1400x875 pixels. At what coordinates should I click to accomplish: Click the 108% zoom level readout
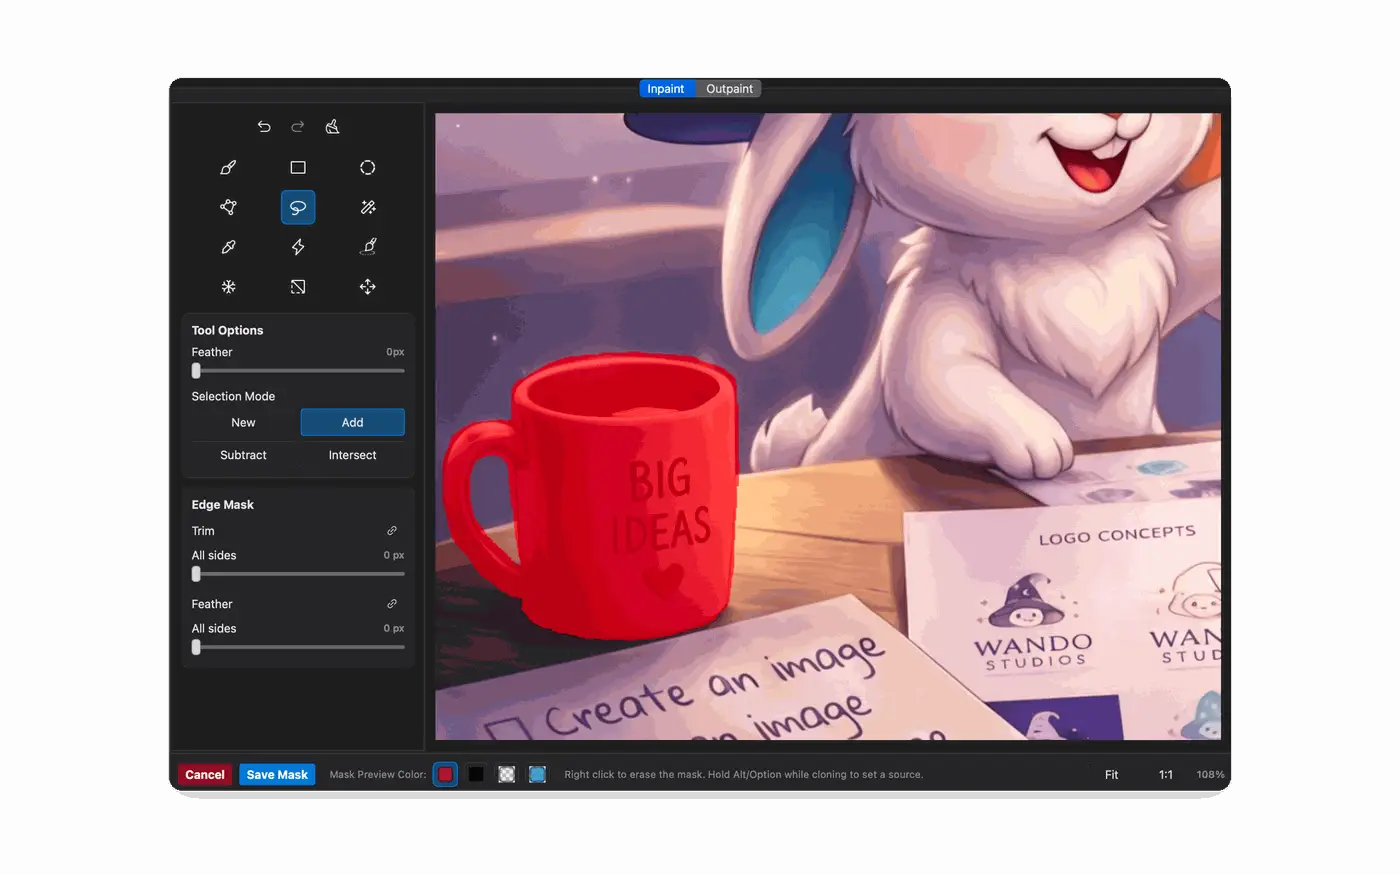(x=1210, y=775)
